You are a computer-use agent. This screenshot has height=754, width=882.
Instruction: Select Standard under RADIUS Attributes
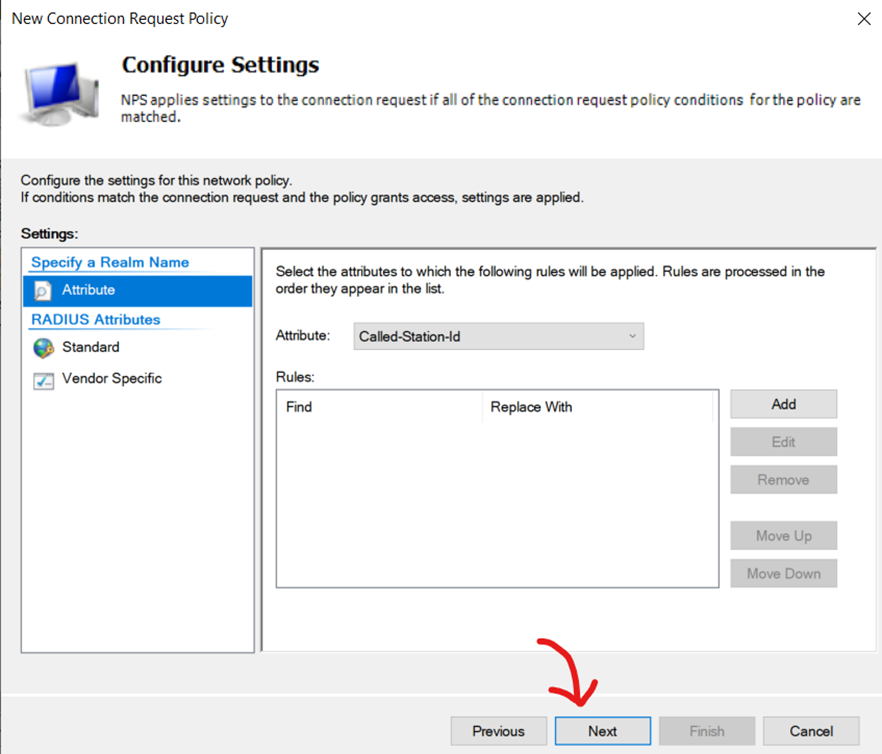click(x=91, y=347)
